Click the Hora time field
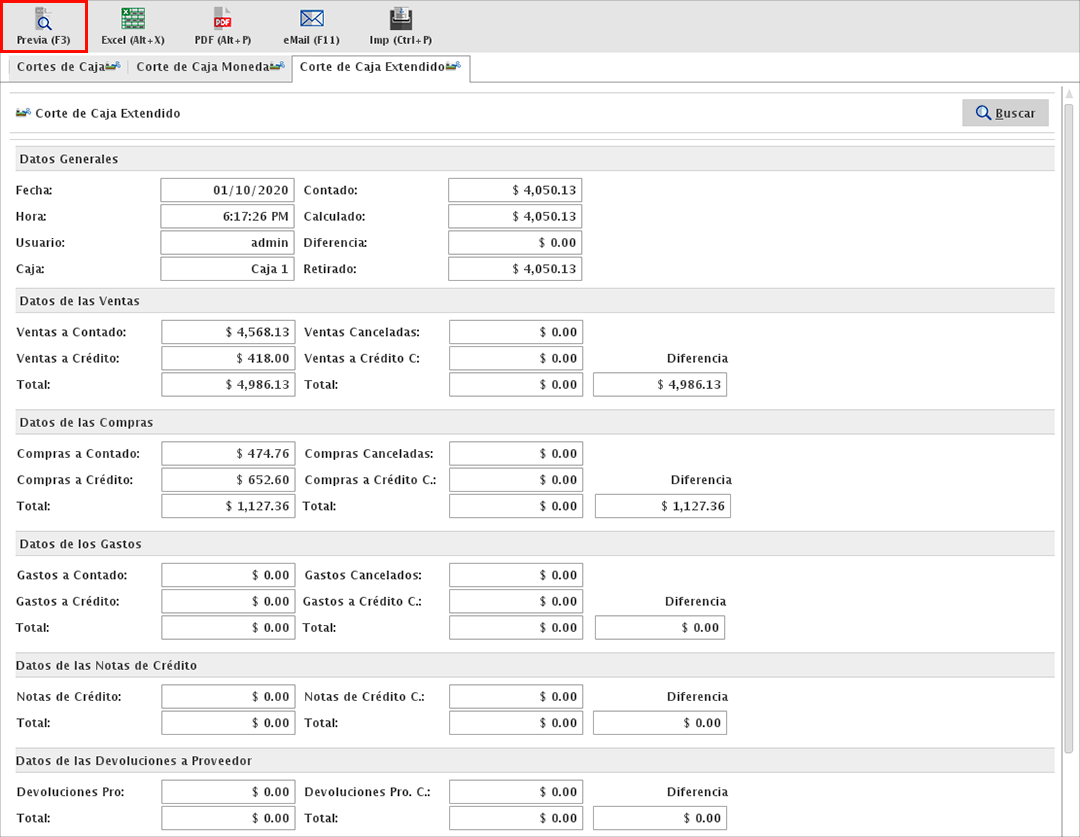Viewport: 1080px width, 837px height. [227, 216]
